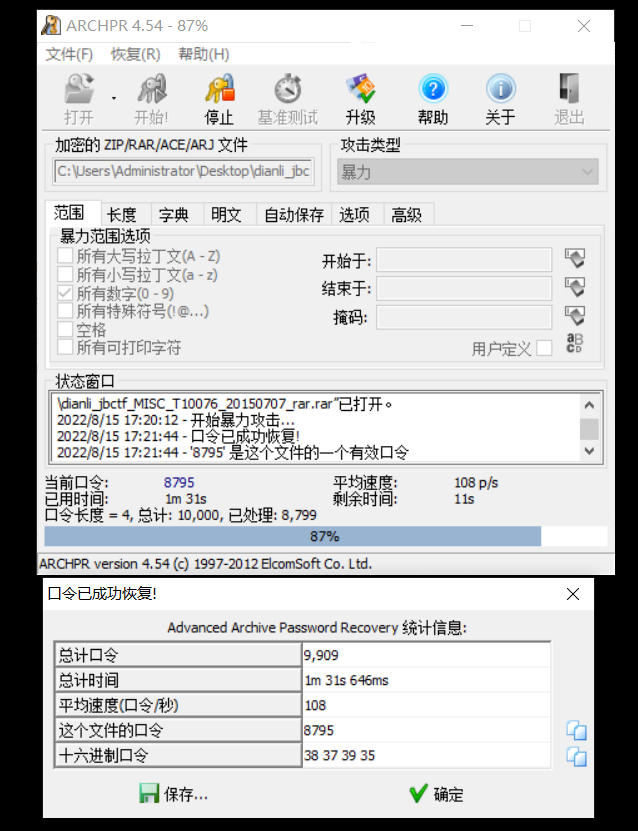Toggle 所有小写拉丁文(a - z) checkbox
Viewport: 638px width, 831px height.
click(x=65, y=275)
